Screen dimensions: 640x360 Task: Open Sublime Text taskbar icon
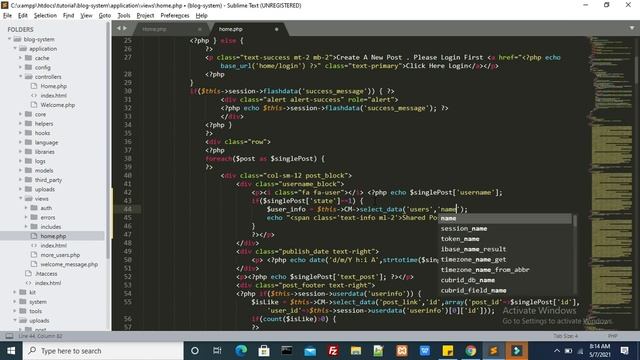click(493, 351)
